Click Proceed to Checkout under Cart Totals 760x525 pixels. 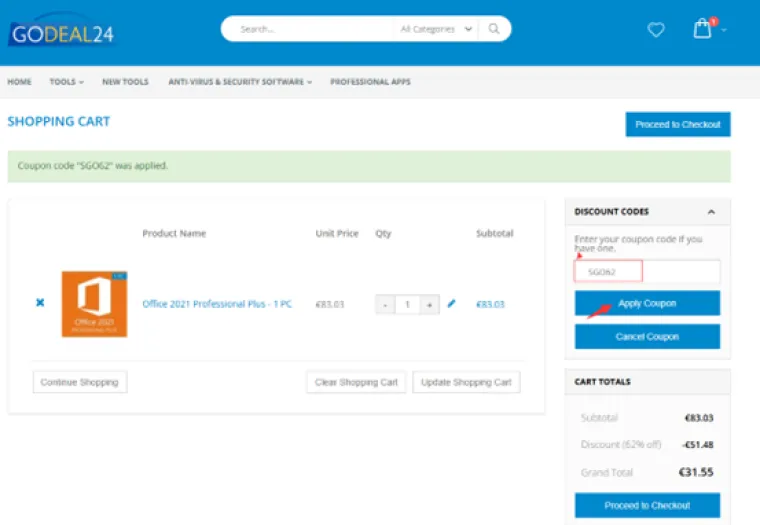pos(647,506)
